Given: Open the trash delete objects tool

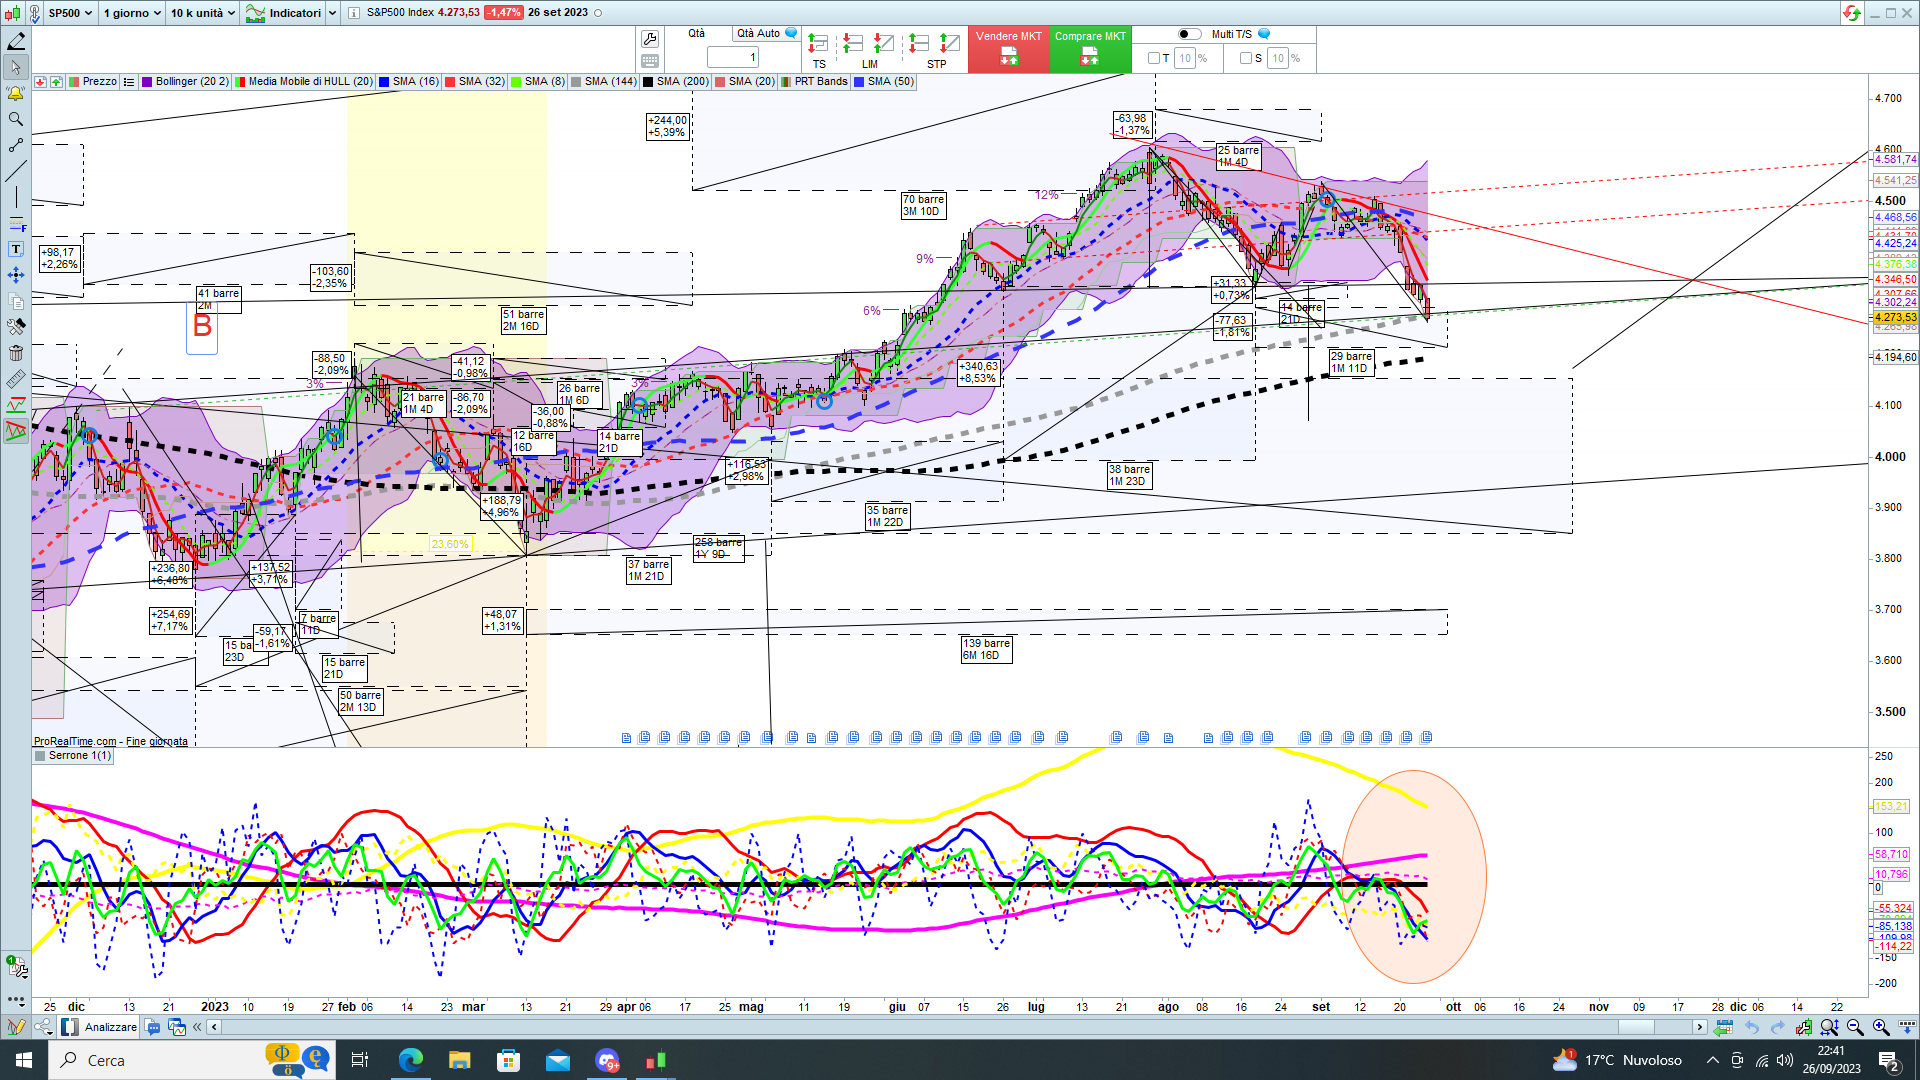Looking at the screenshot, I should 16,353.
